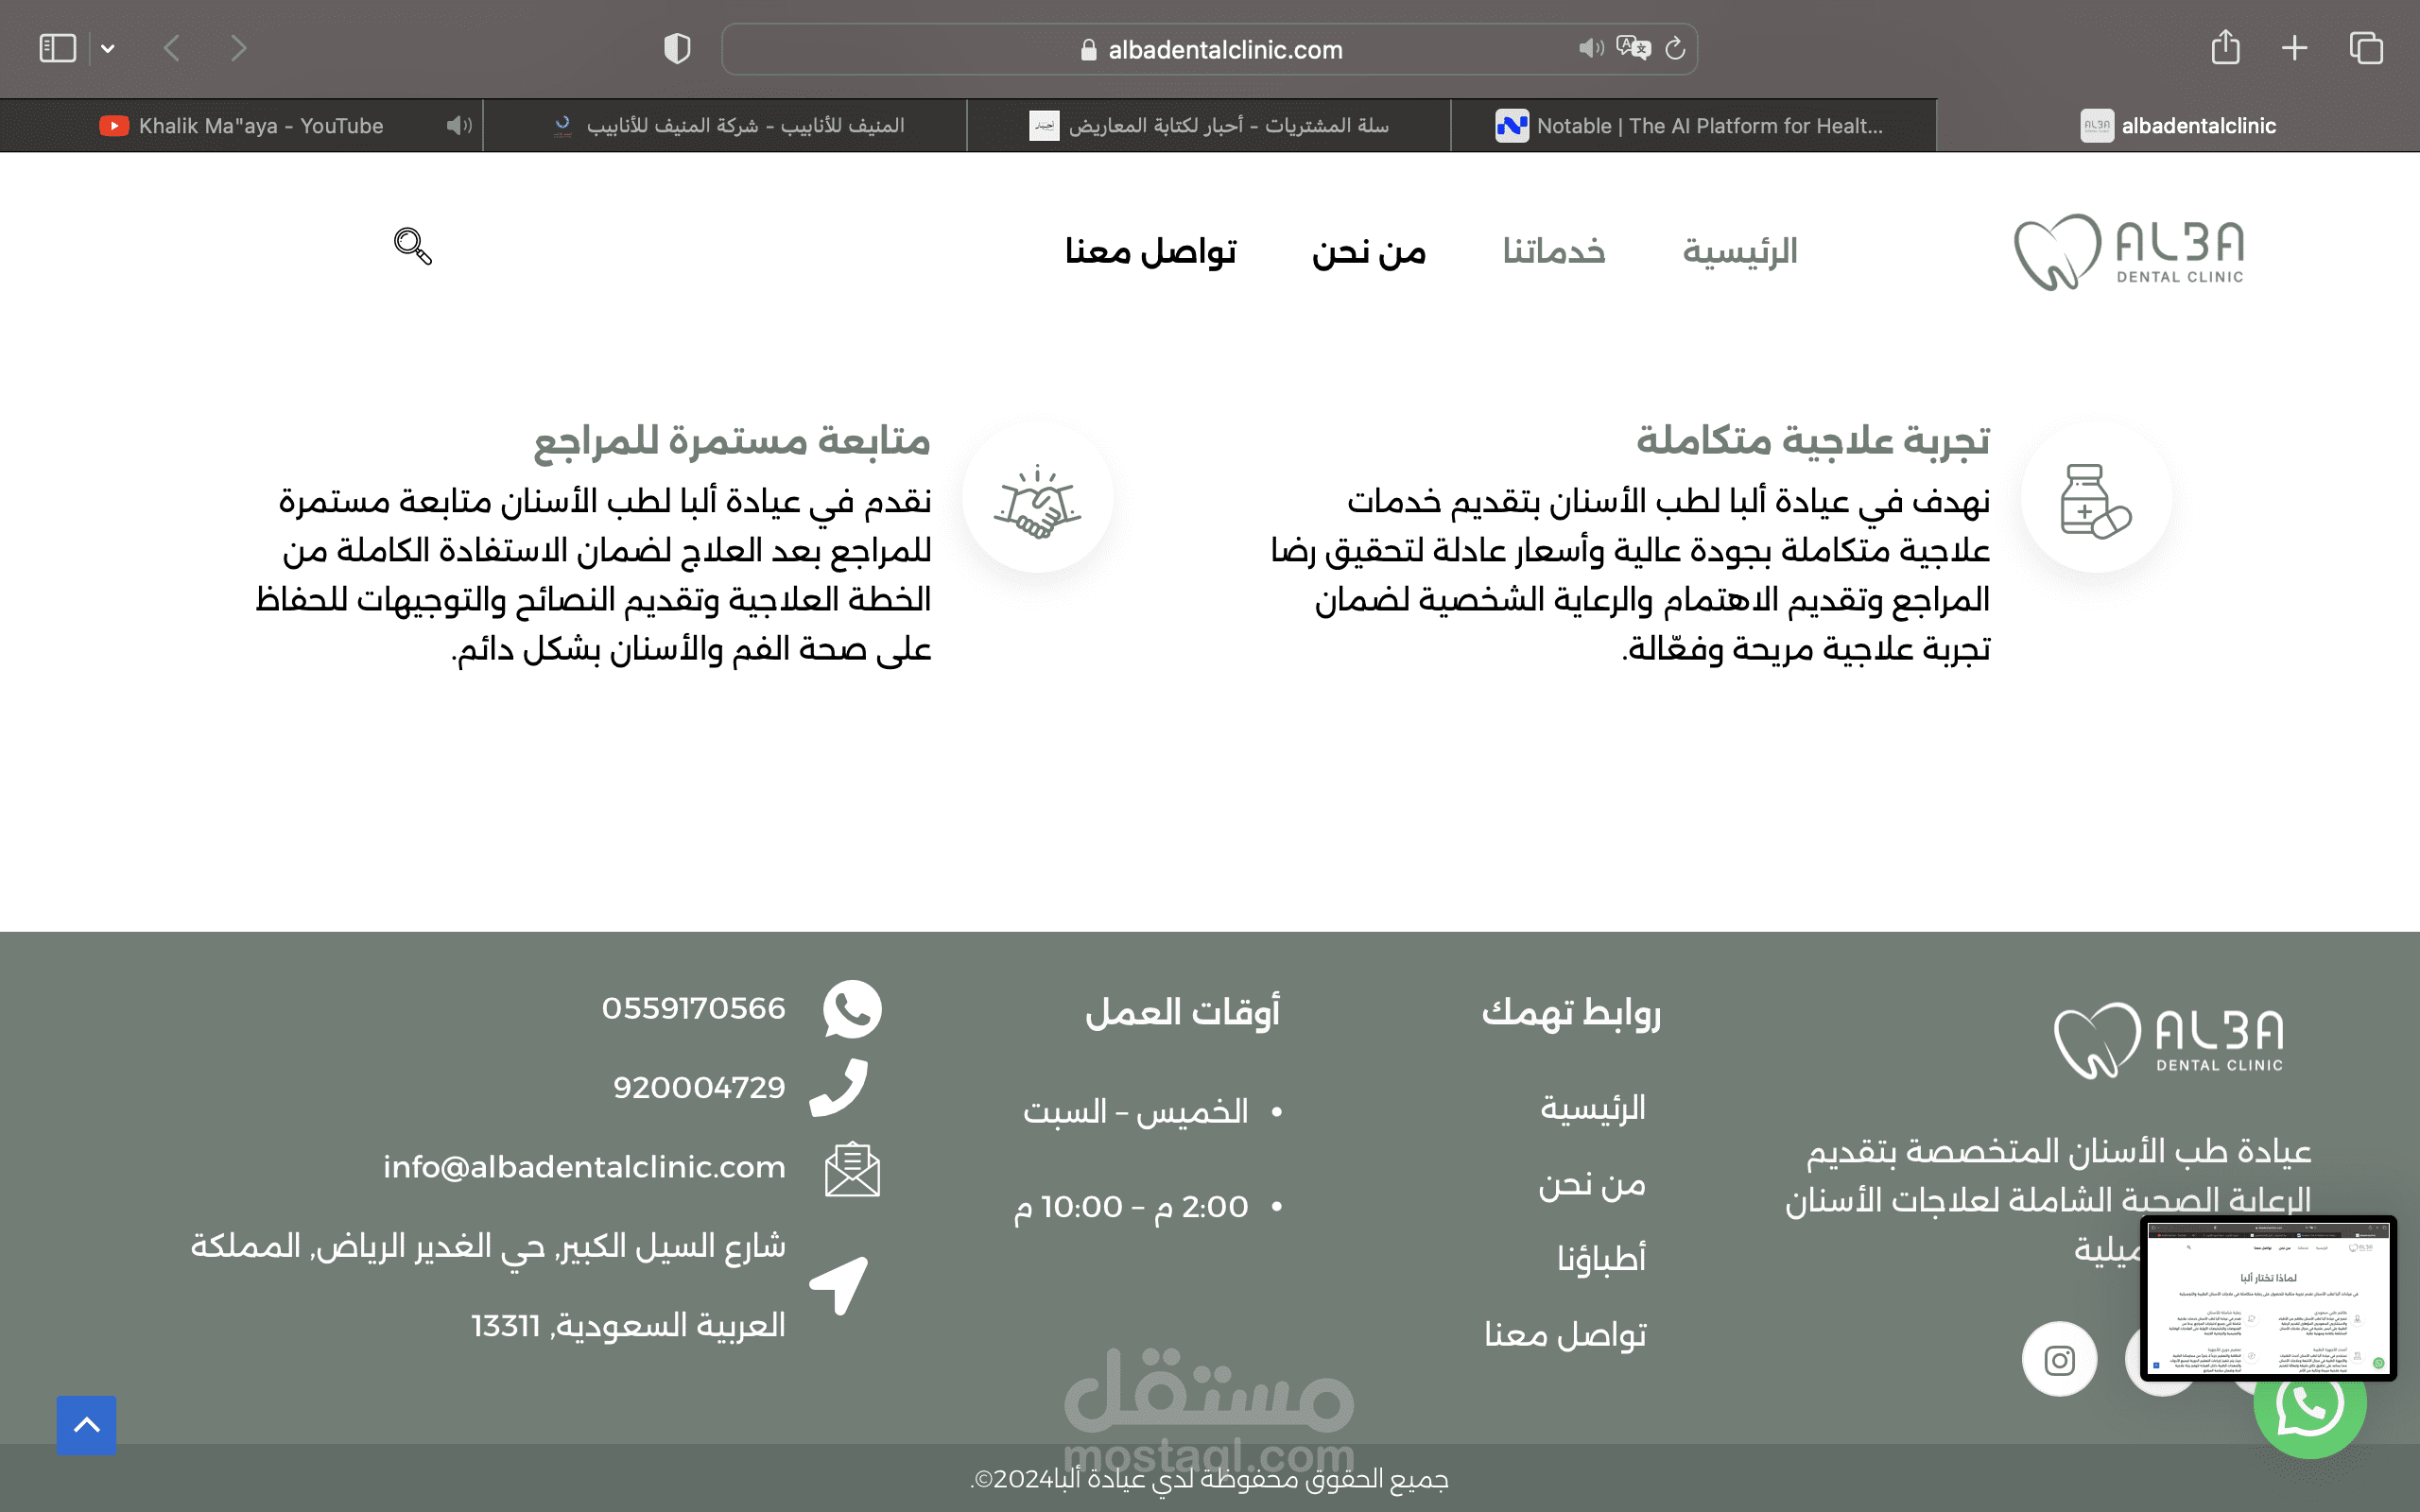Open the Instagram icon in footer
The height and width of the screenshot is (1512, 2420).
(2059, 1360)
